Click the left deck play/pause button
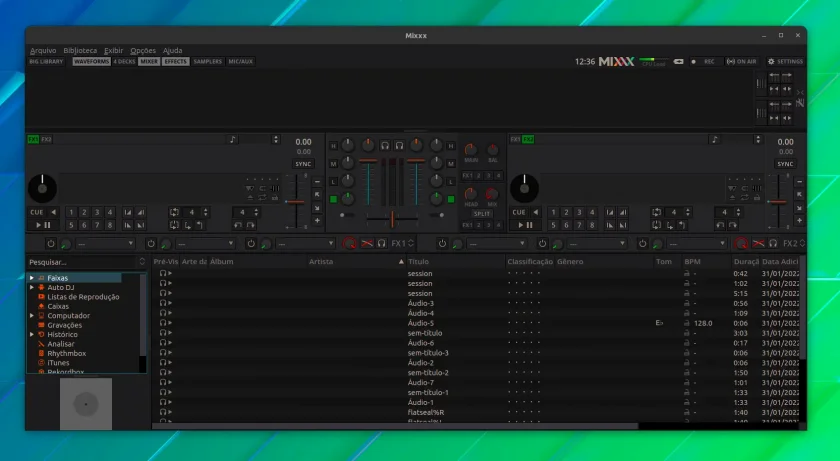This screenshot has height=461, width=840. click(x=43, y=225)
